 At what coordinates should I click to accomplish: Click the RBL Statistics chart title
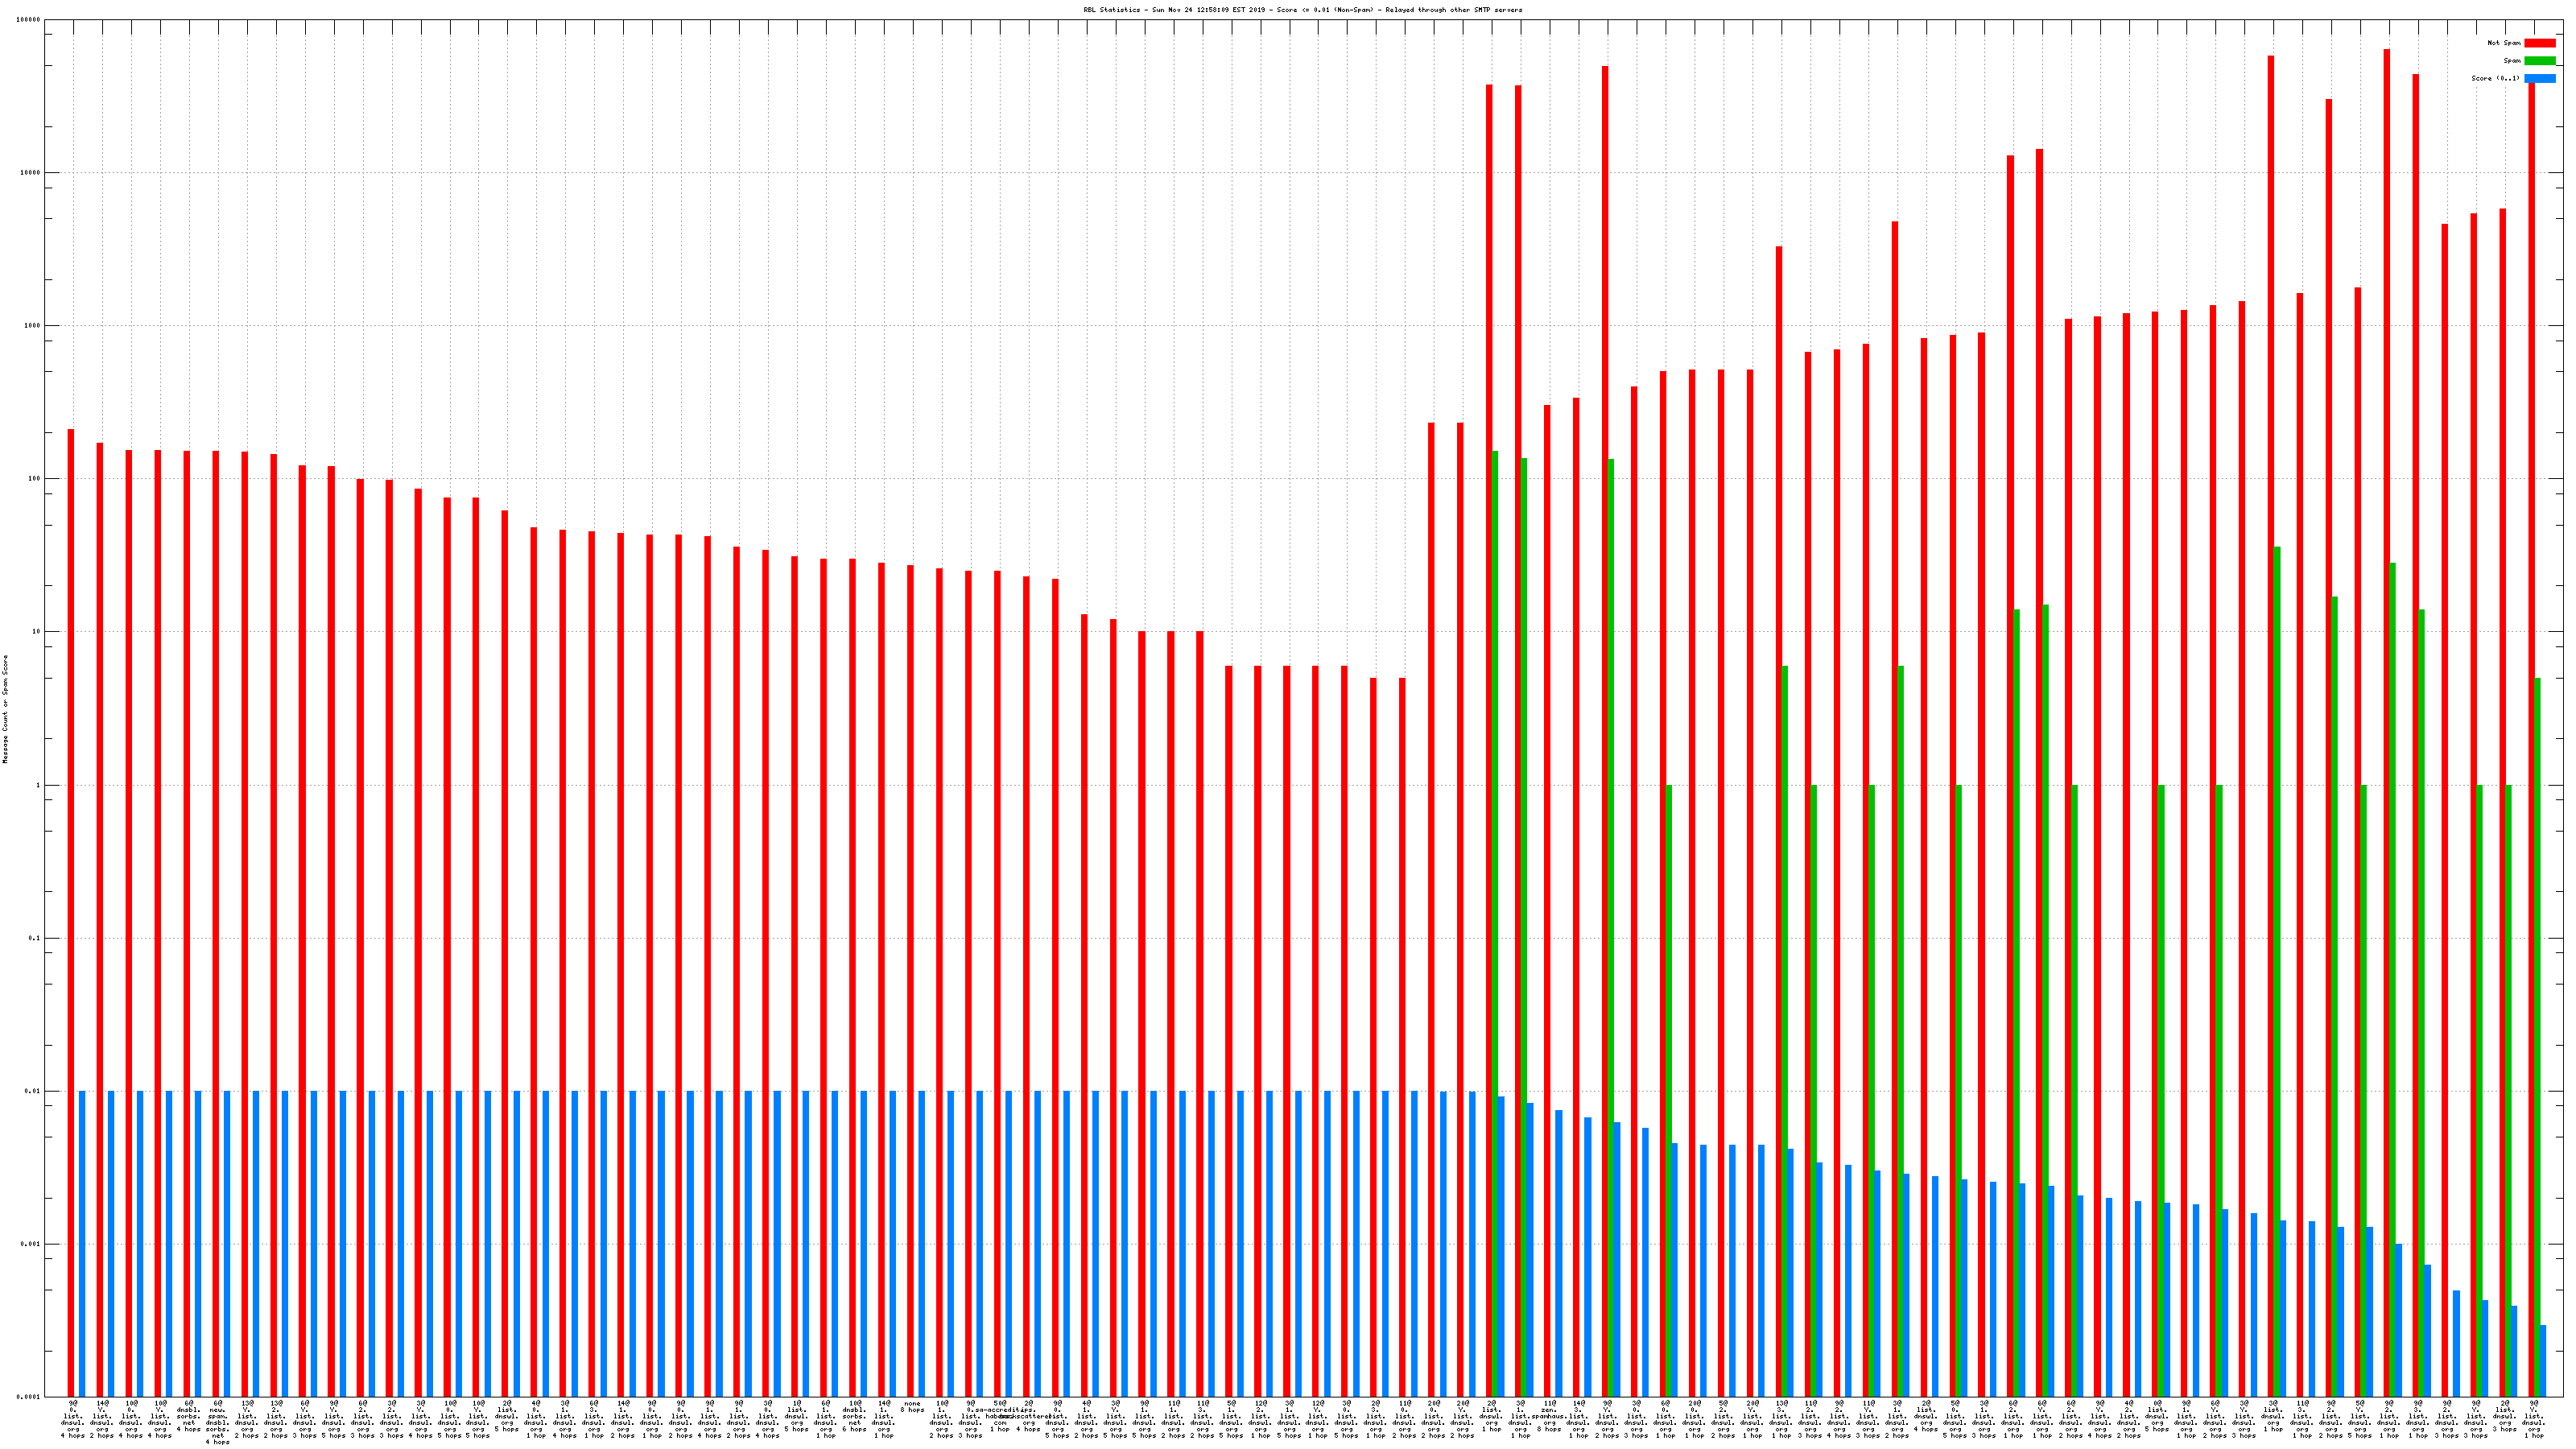(x=1302, y=10)
